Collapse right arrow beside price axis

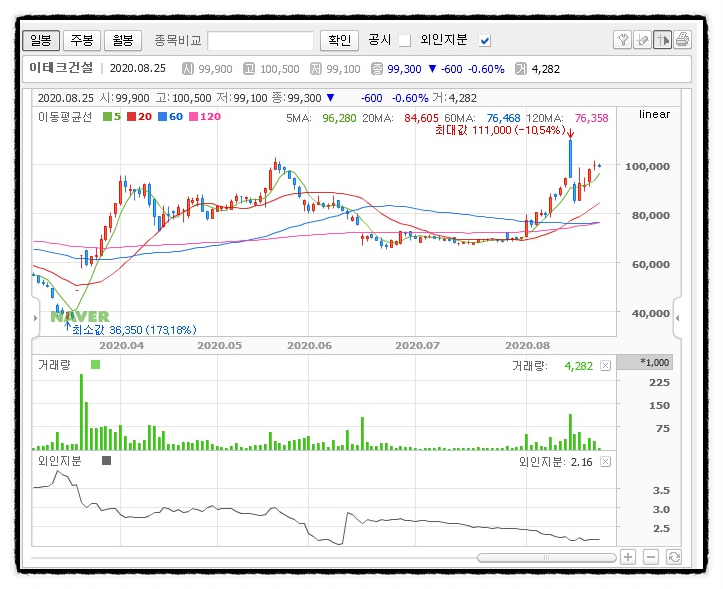click(x=677, y=318)
